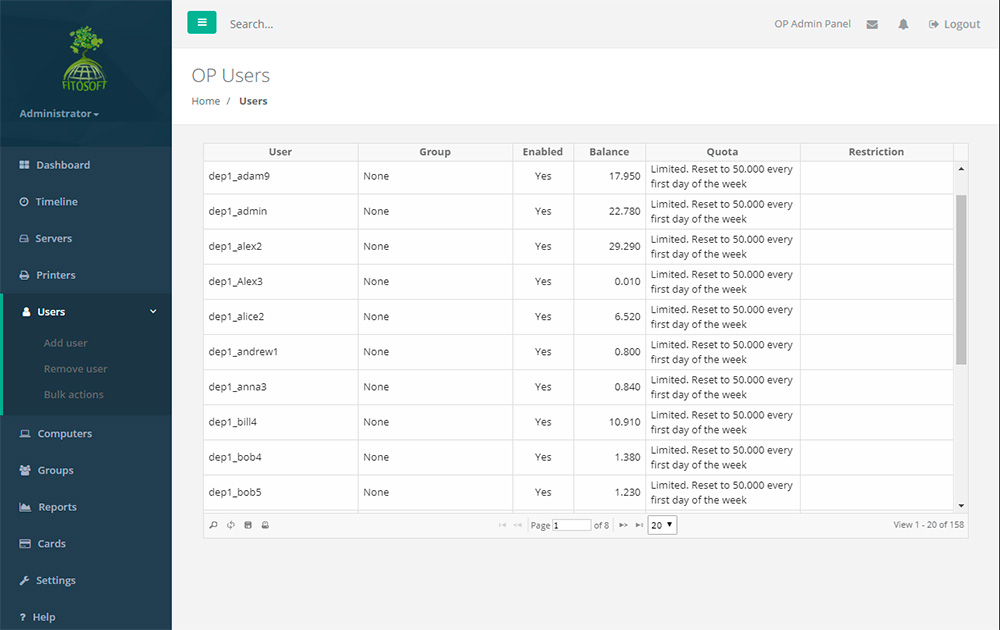The image size is (1000, 630).
Task: Open notifications bell icon
Action: pos(903,24)
